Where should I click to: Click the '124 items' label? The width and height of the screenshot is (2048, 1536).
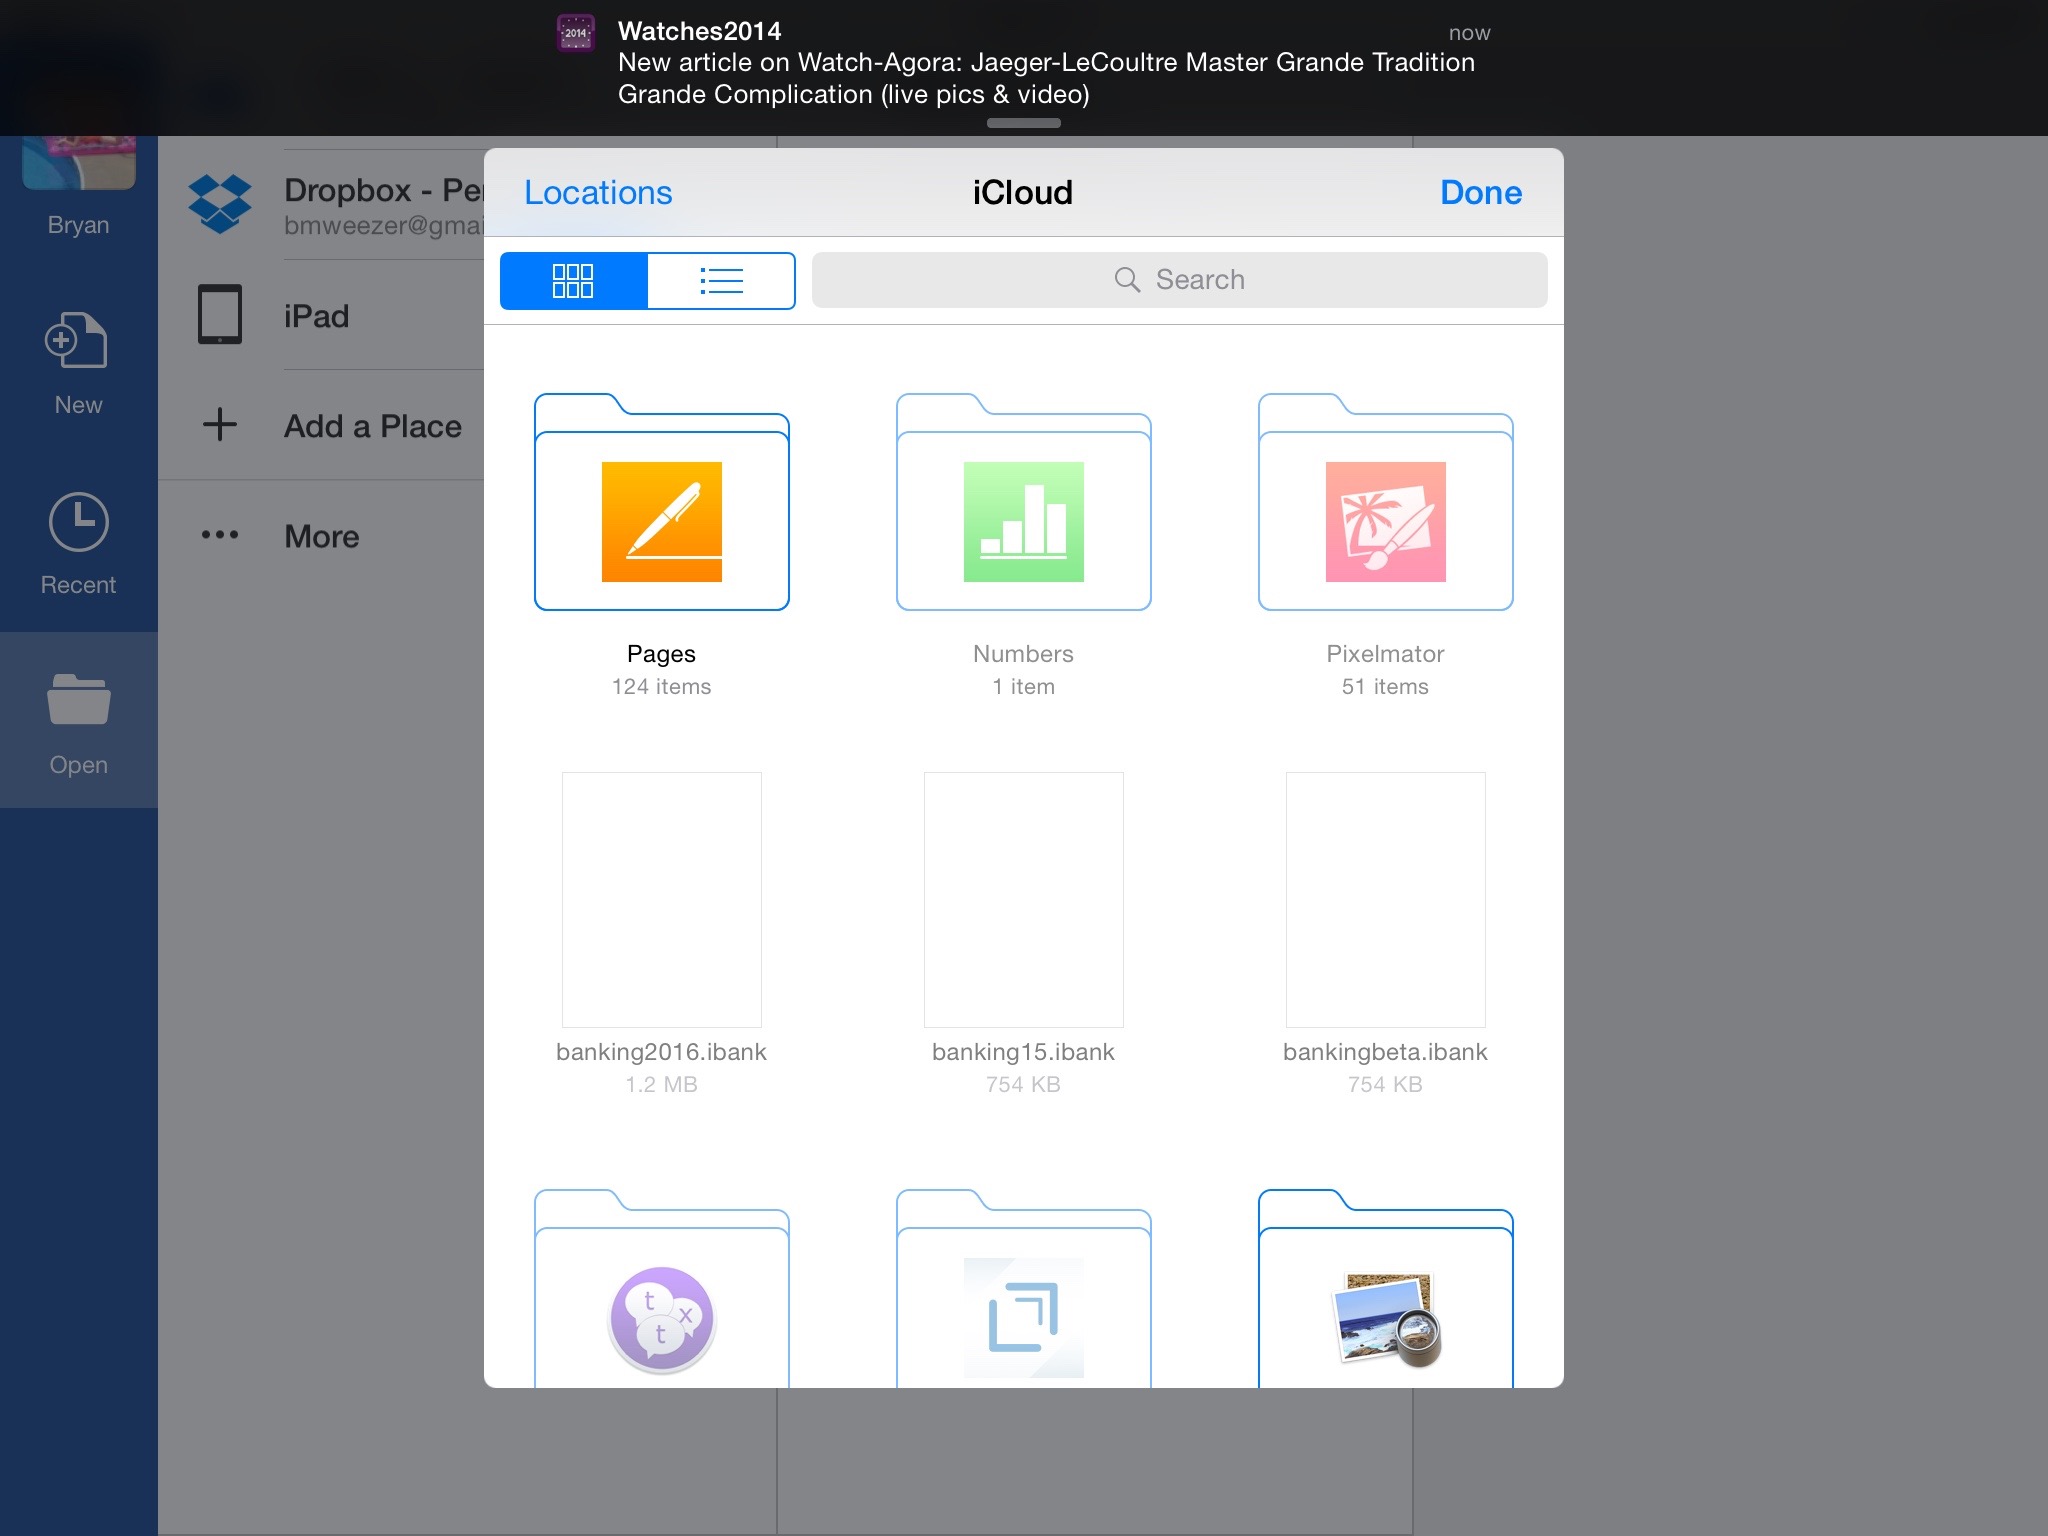click(x=661, y=687)
